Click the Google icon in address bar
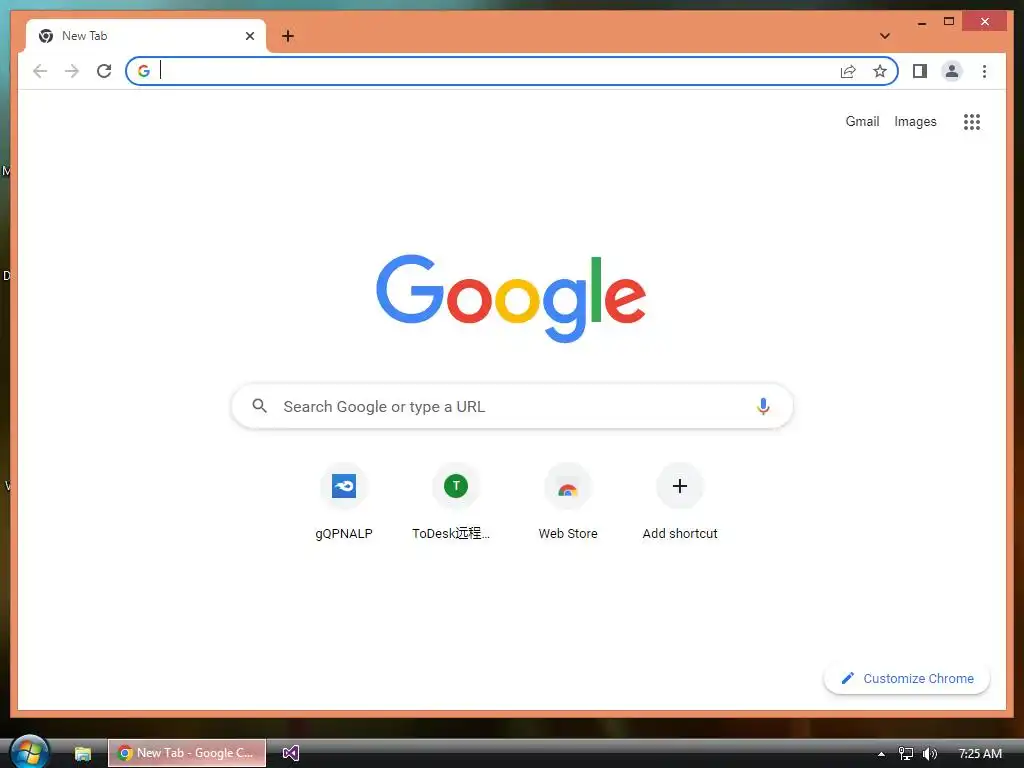The height and width of the screenshot is (768, 1024). coord(144,71)
